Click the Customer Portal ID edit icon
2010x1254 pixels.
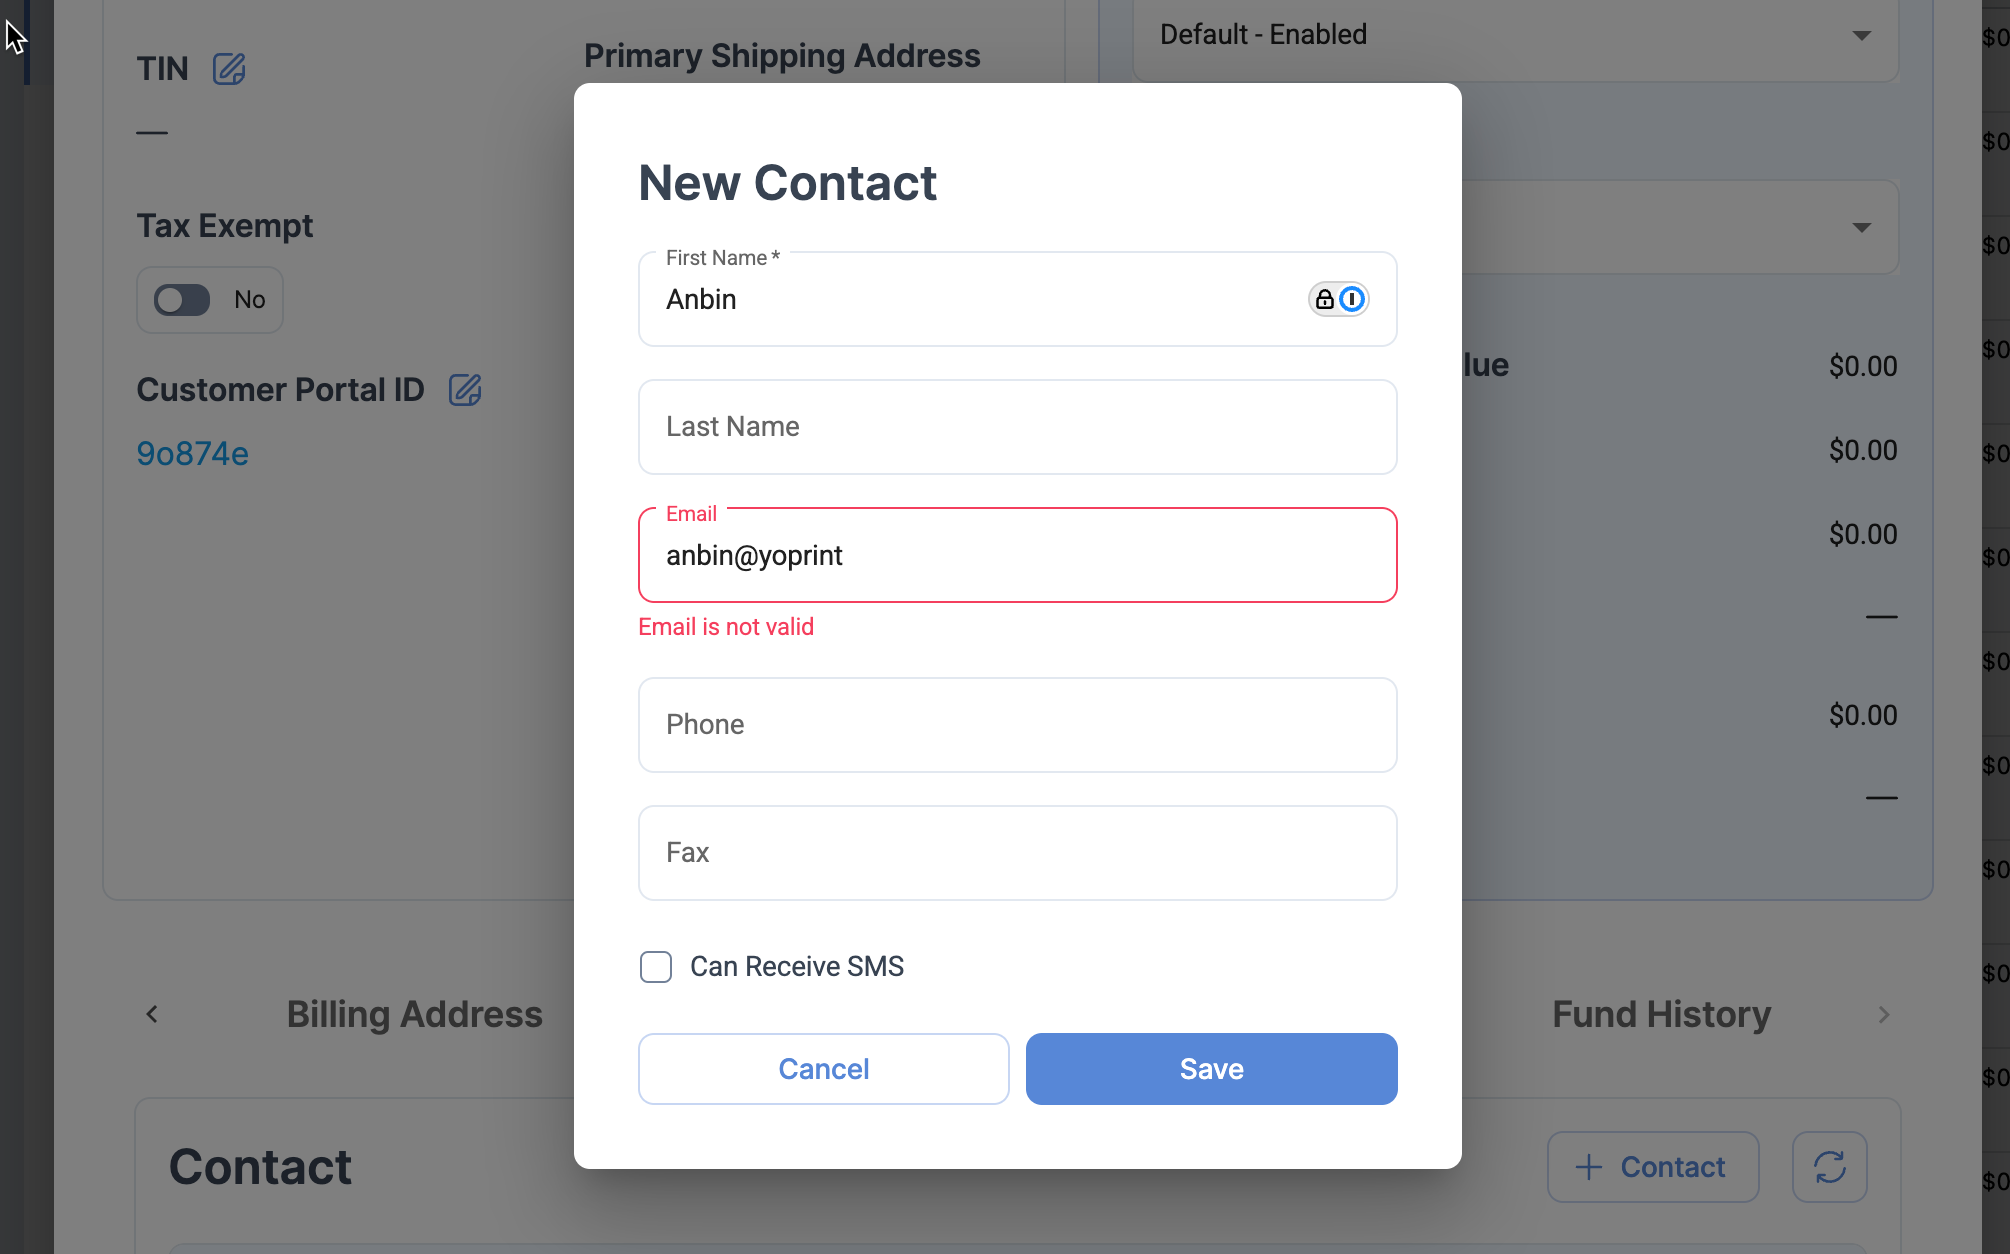[x=465, y=390]
